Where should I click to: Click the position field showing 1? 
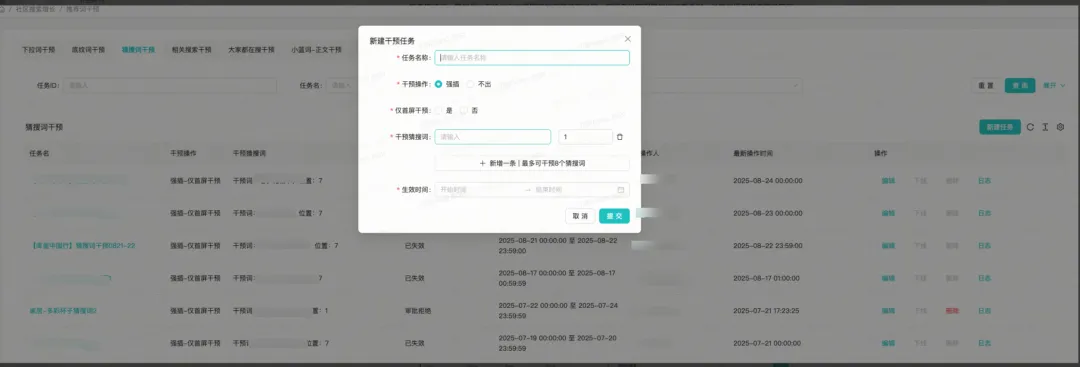pyautogui.click(x=585, y=137)
